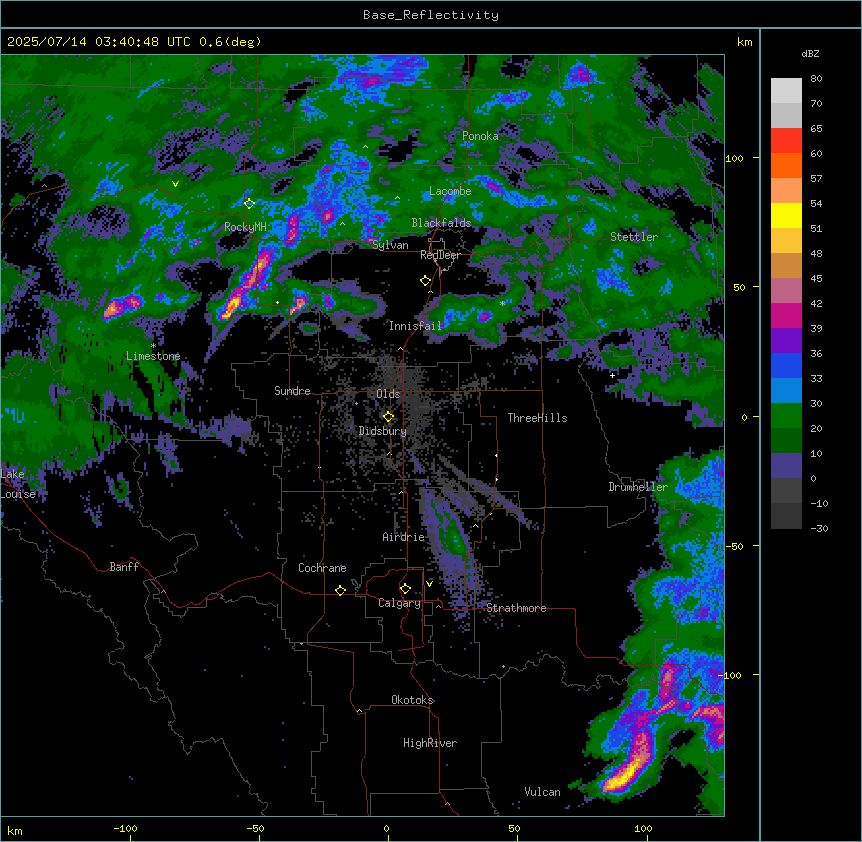Pick the light gray top swatch of legend

(786, 90)
